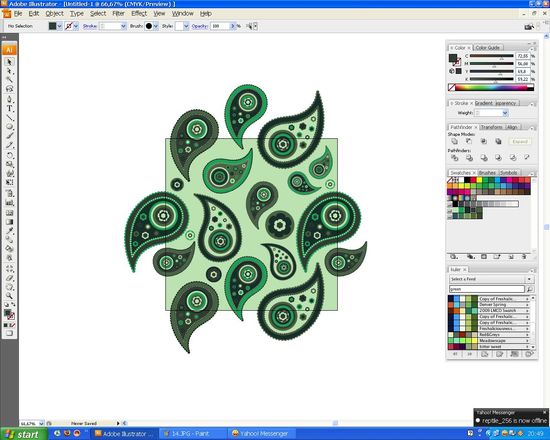Click the Trim pathfinder icon

(470, 158)
